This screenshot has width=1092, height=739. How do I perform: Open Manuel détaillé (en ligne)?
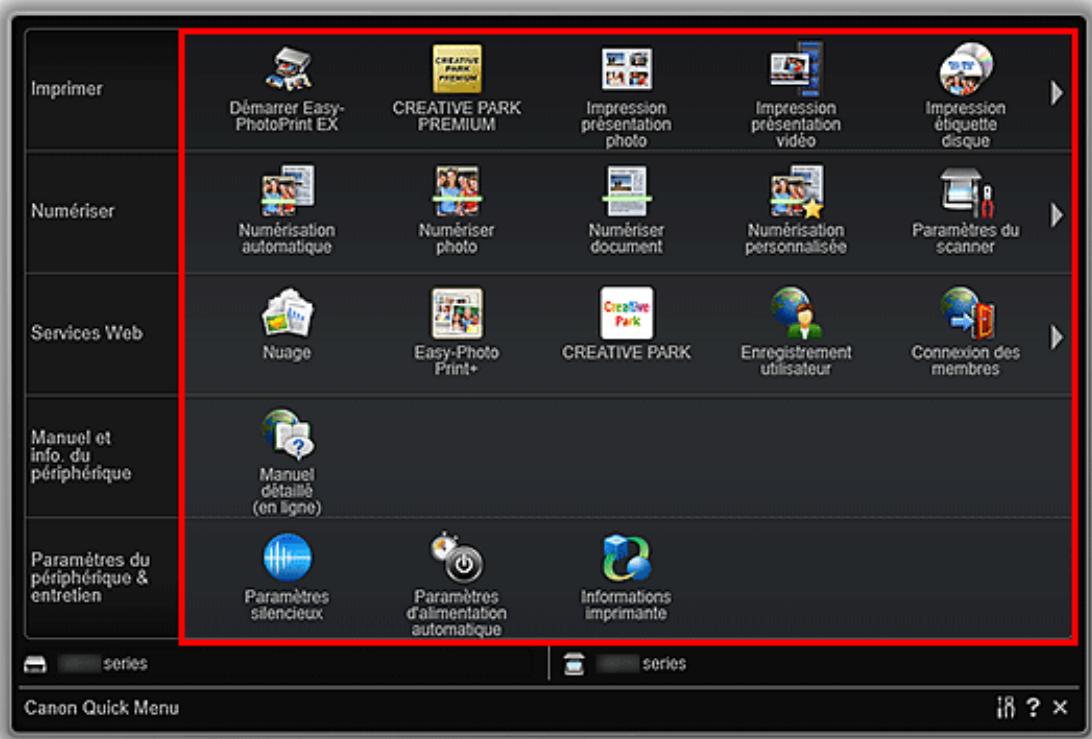pos(286,461)
